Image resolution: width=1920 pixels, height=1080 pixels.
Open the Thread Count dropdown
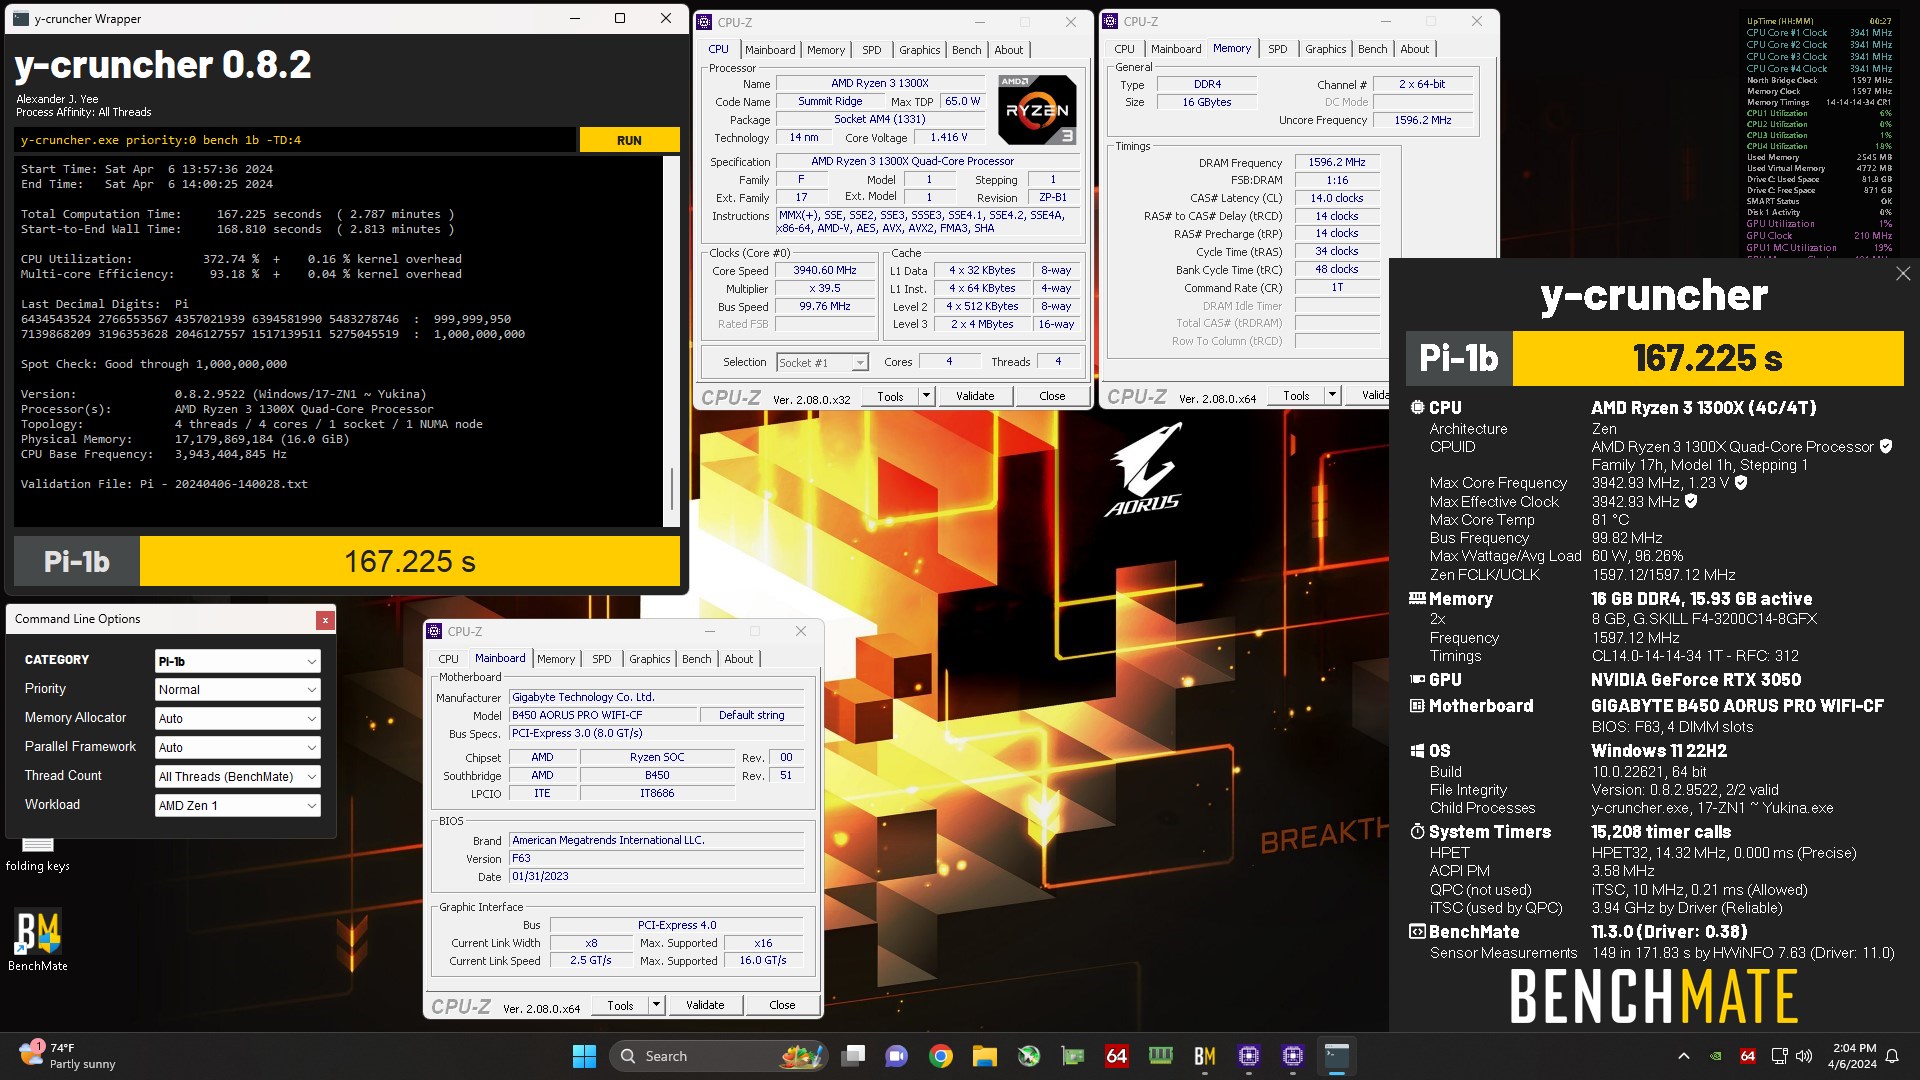(x=238, y=776)
